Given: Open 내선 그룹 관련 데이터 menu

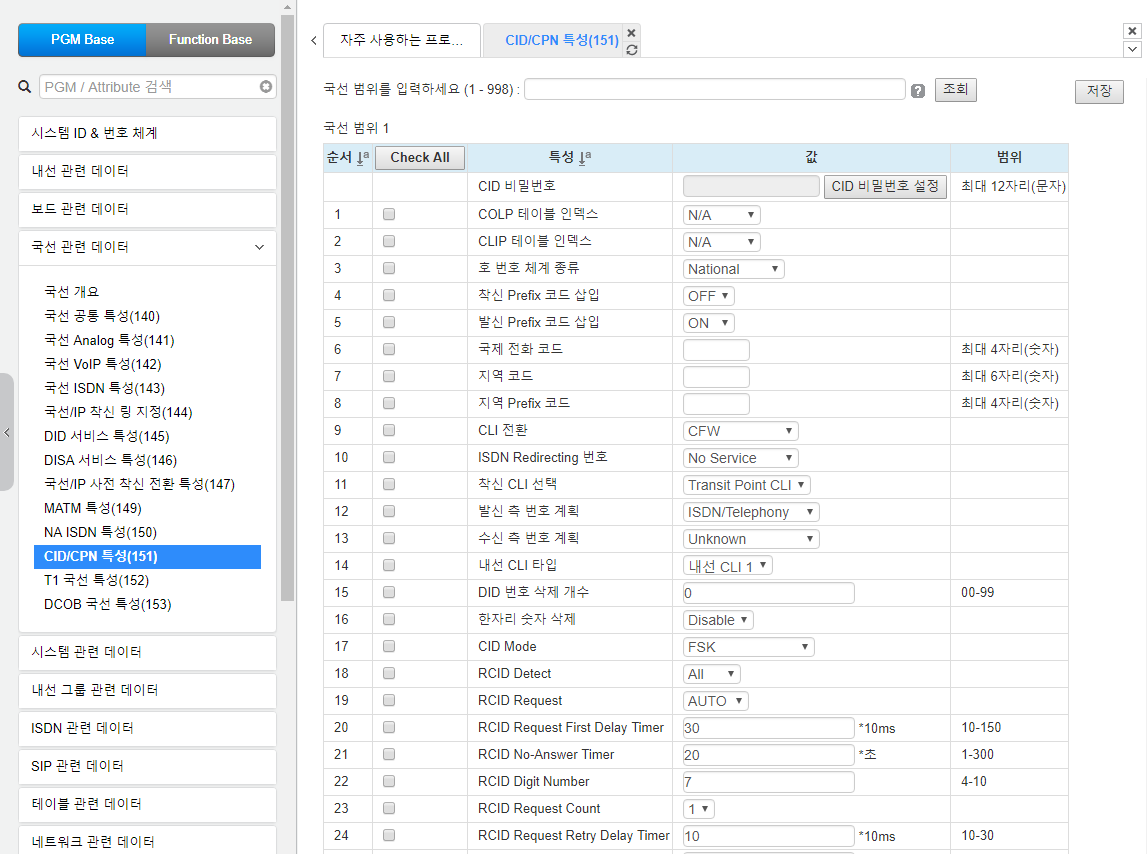Looking at the screenshot, I should click(x=147, y=690).
